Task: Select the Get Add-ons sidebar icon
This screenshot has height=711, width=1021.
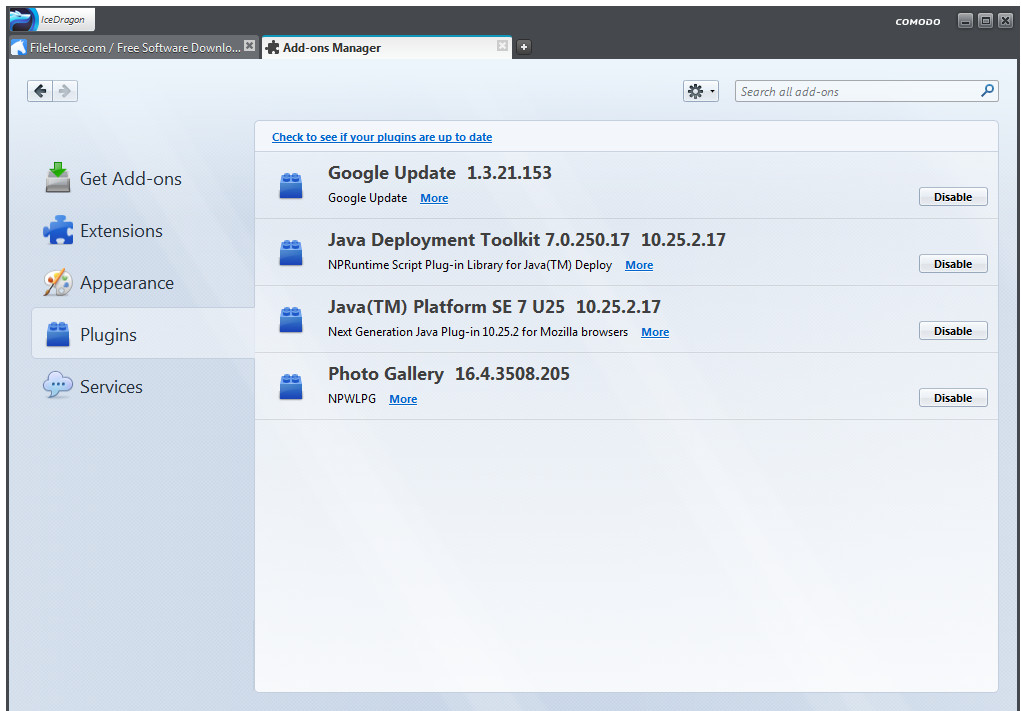Action: (57, 177)
